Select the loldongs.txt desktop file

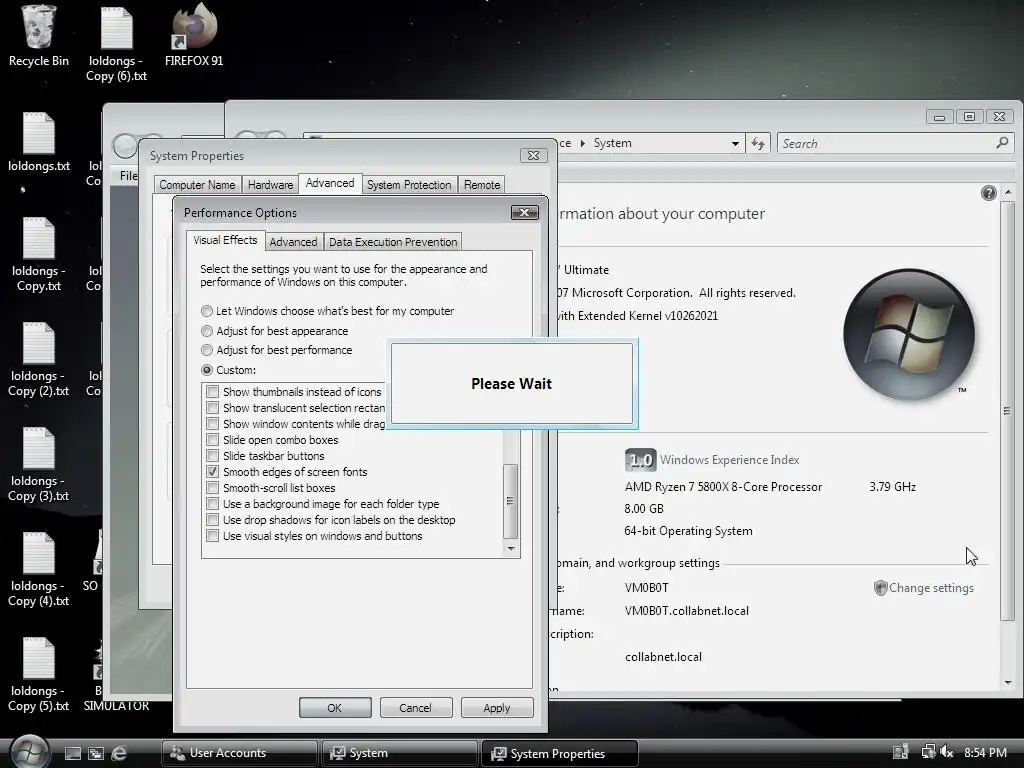tap(39, 142)
